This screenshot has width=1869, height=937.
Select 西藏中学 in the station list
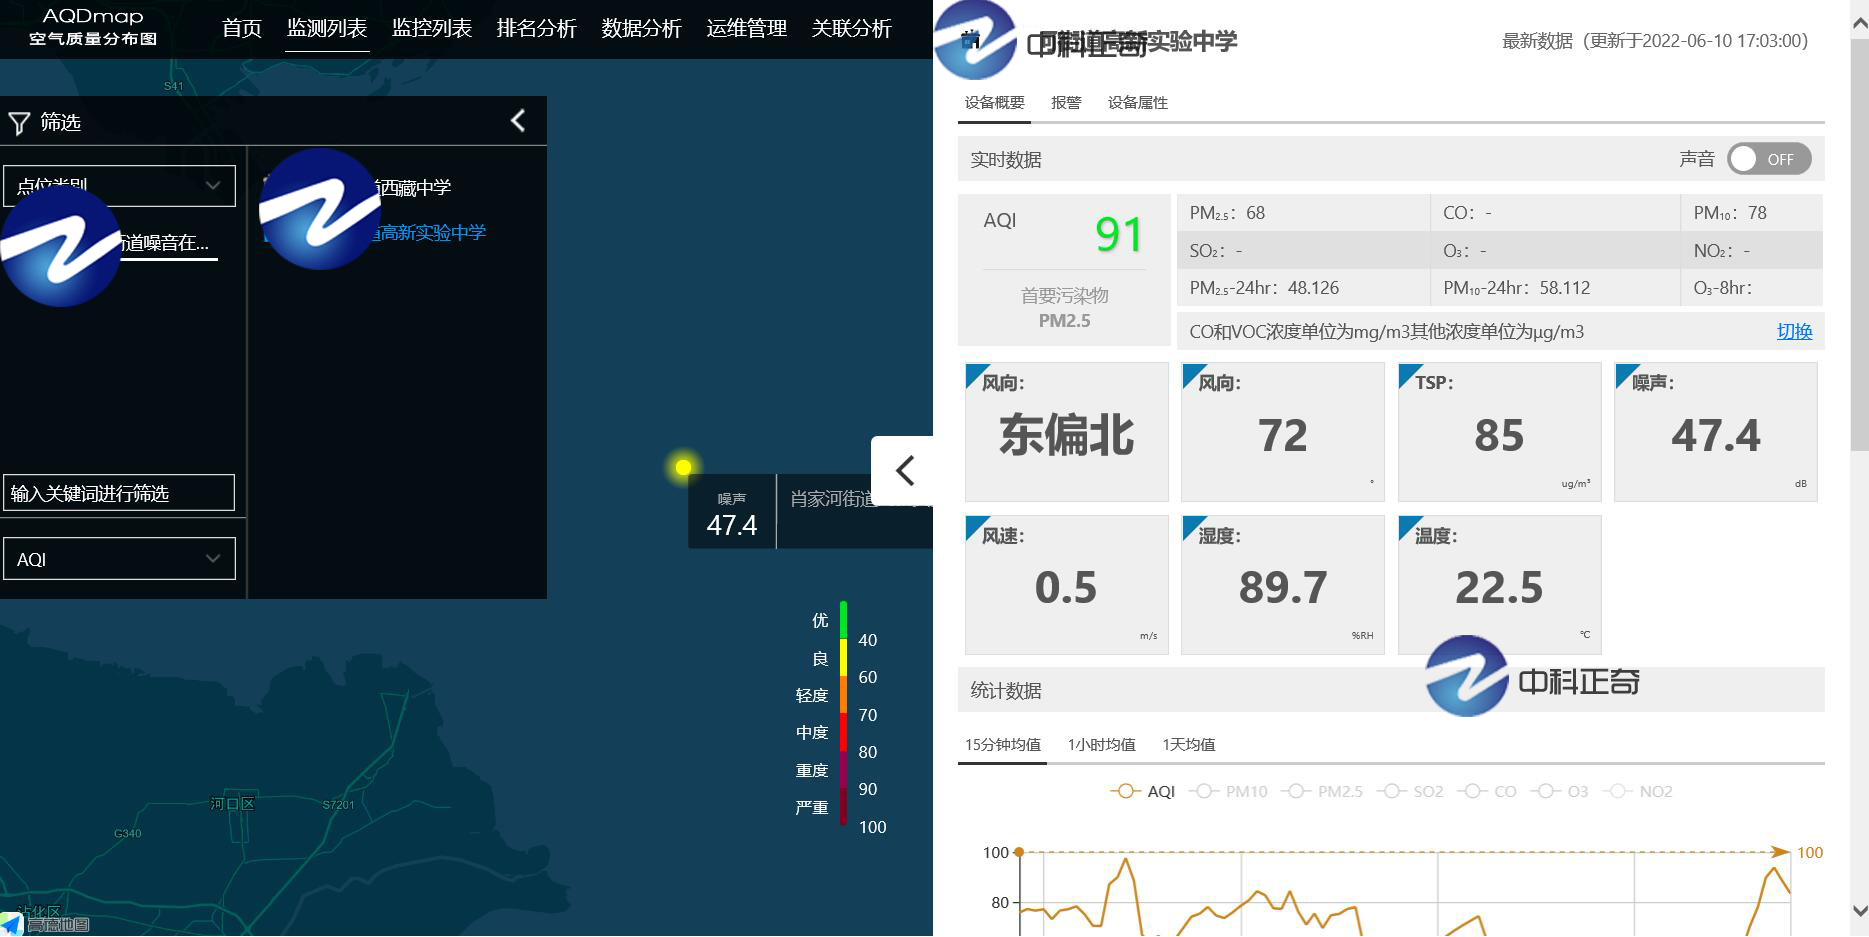click(413, 188)
